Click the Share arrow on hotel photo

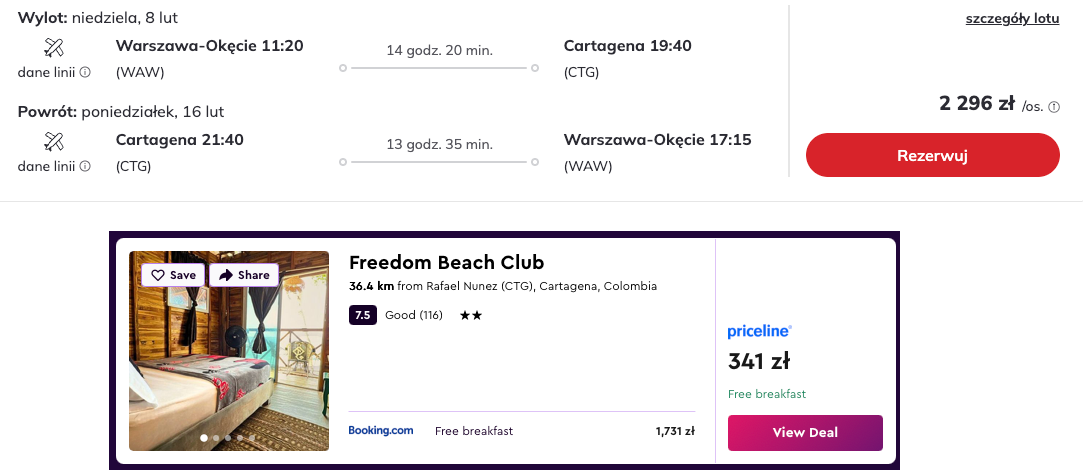click(x=226, y=275)
